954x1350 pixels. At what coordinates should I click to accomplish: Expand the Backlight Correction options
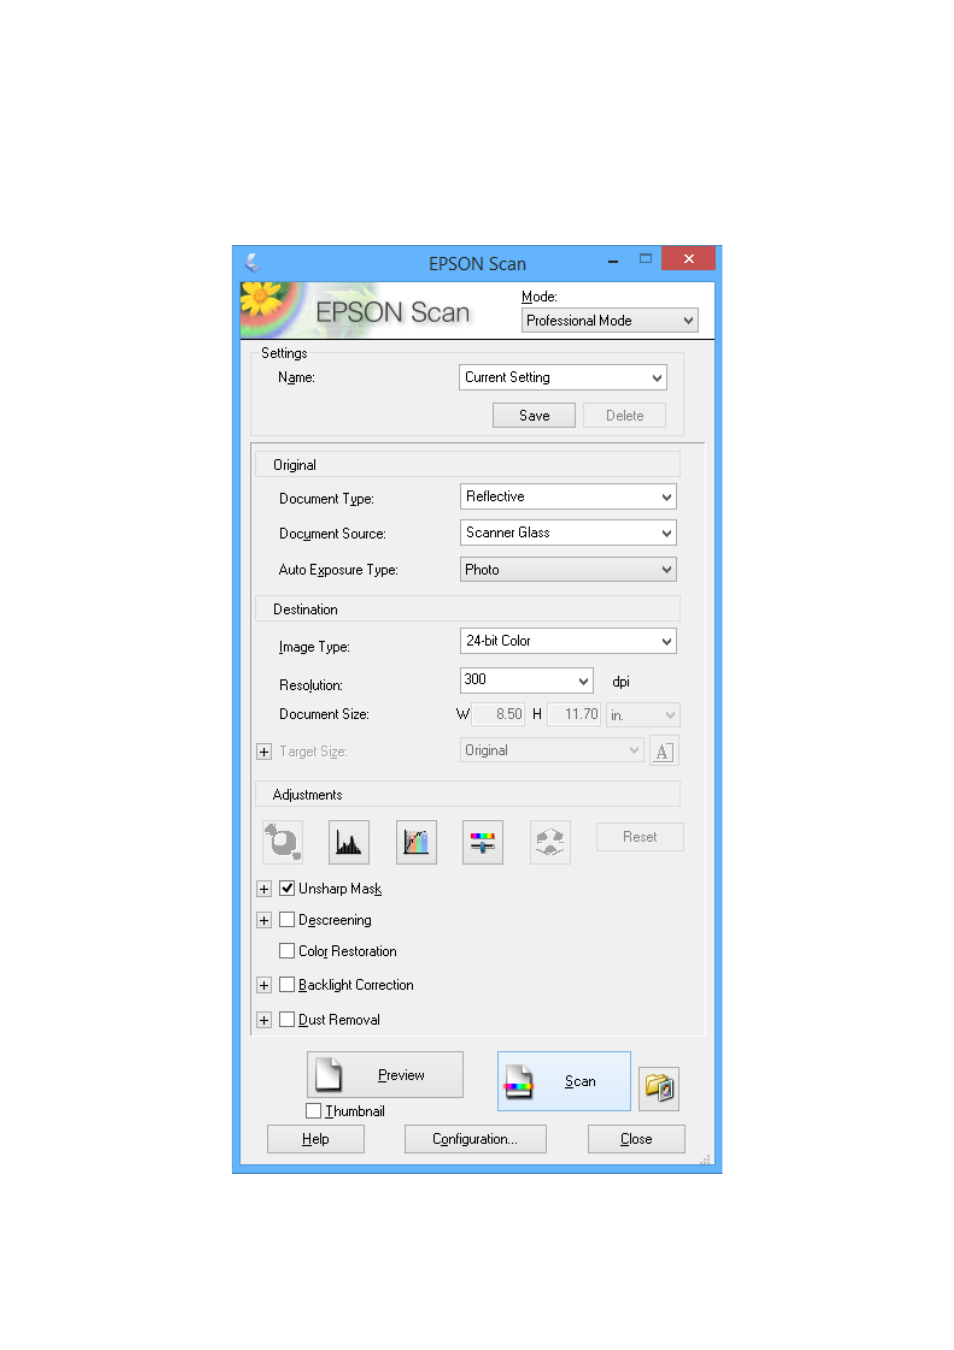pyautogui.click(x=264, y=985)
